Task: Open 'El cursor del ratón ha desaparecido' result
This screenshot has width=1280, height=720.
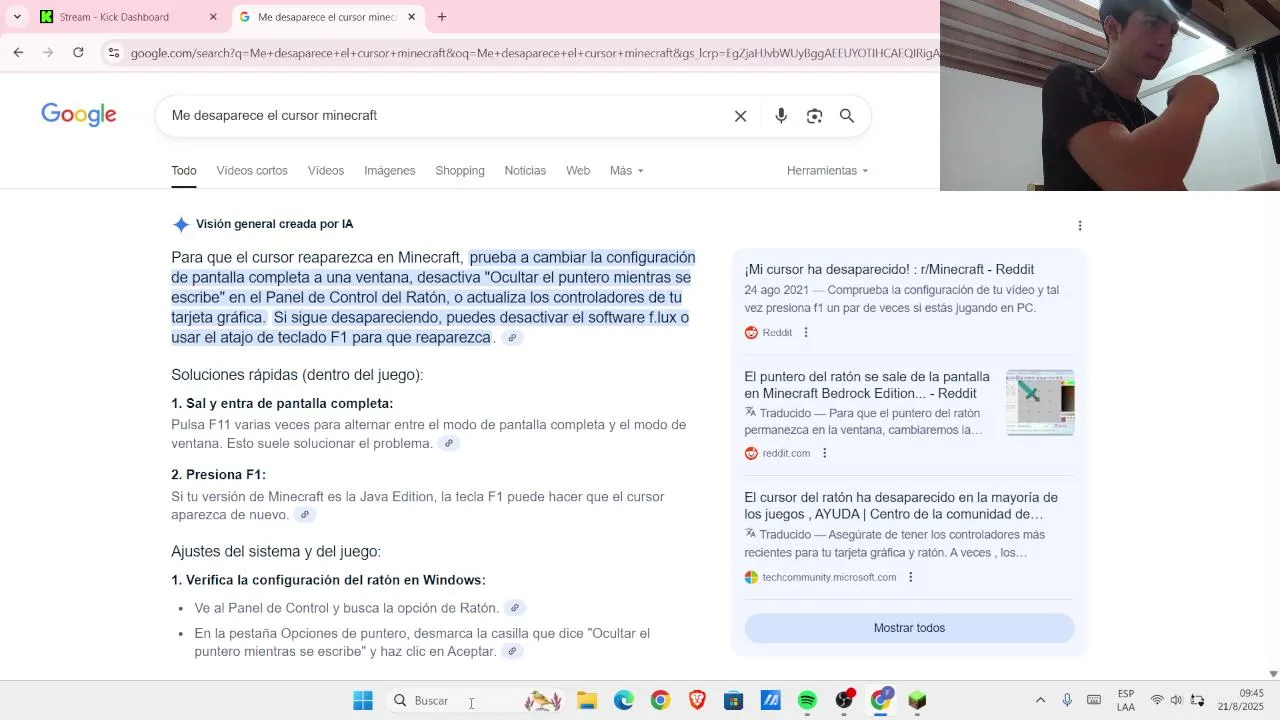Action: (x=901, y=506)
